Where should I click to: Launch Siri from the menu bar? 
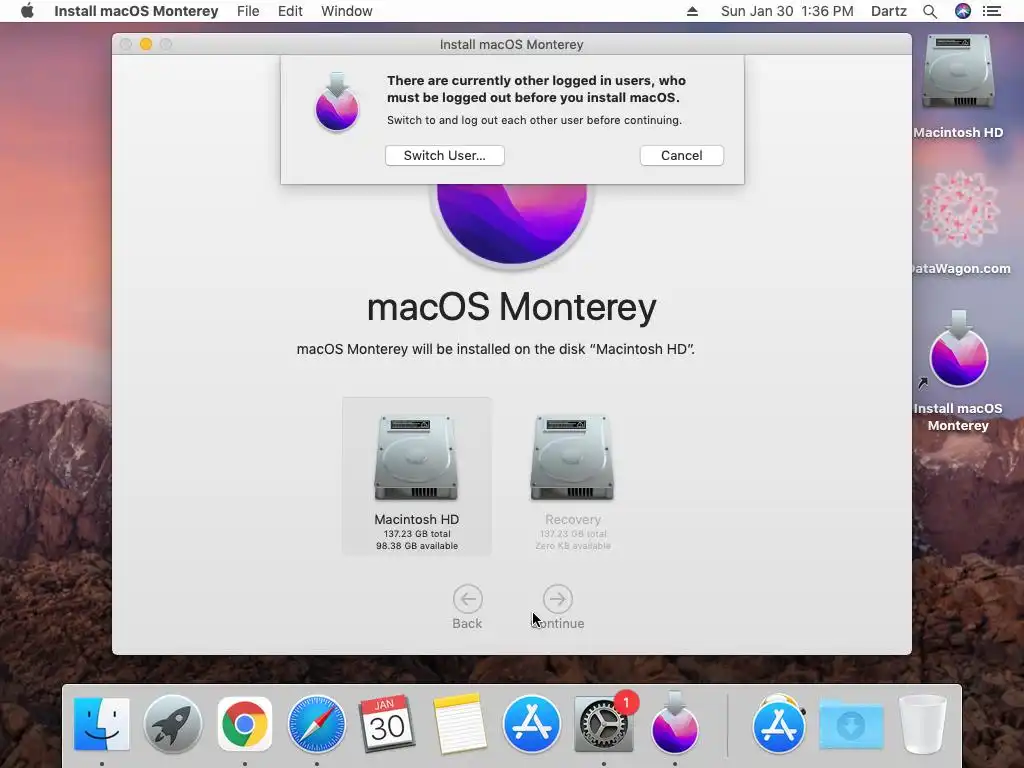963,11
